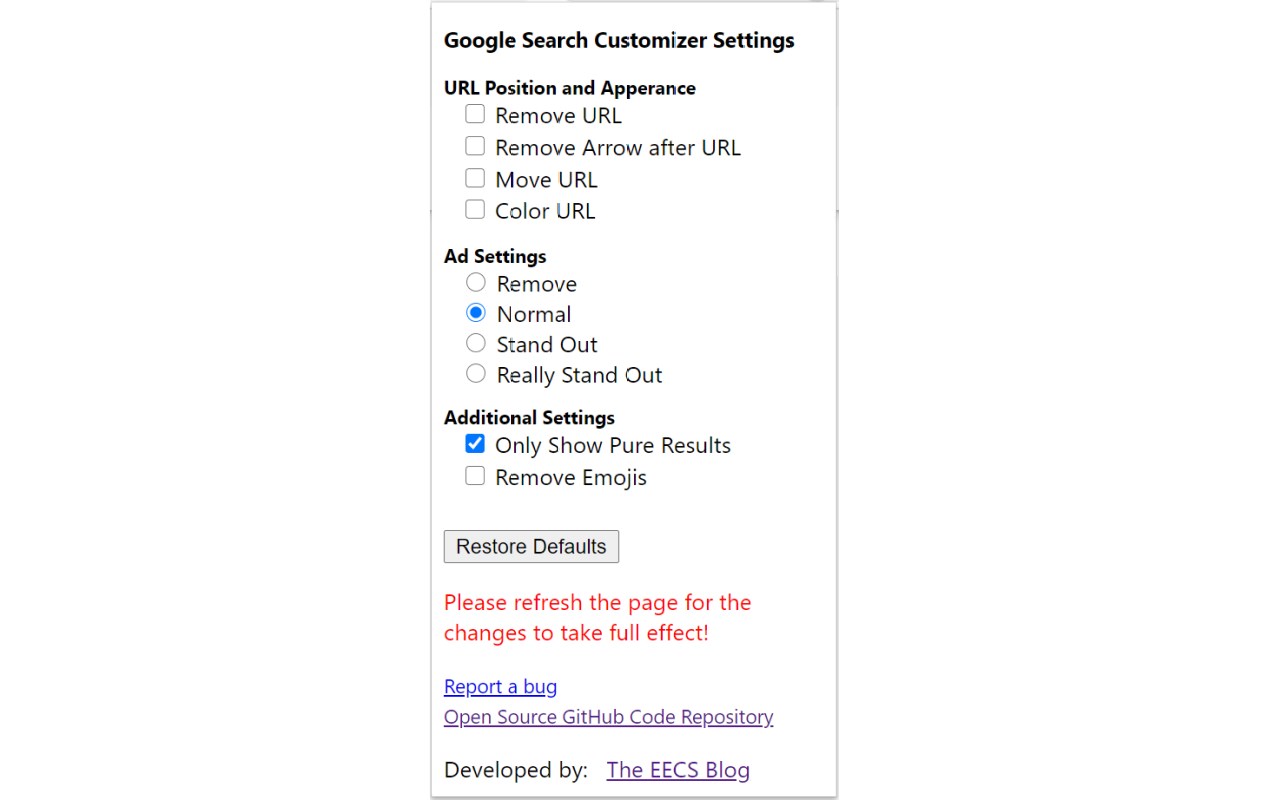Click the "Remove Emojis" label text
Viewport: 1280px width, 800px height.
[x=570, y=478]
